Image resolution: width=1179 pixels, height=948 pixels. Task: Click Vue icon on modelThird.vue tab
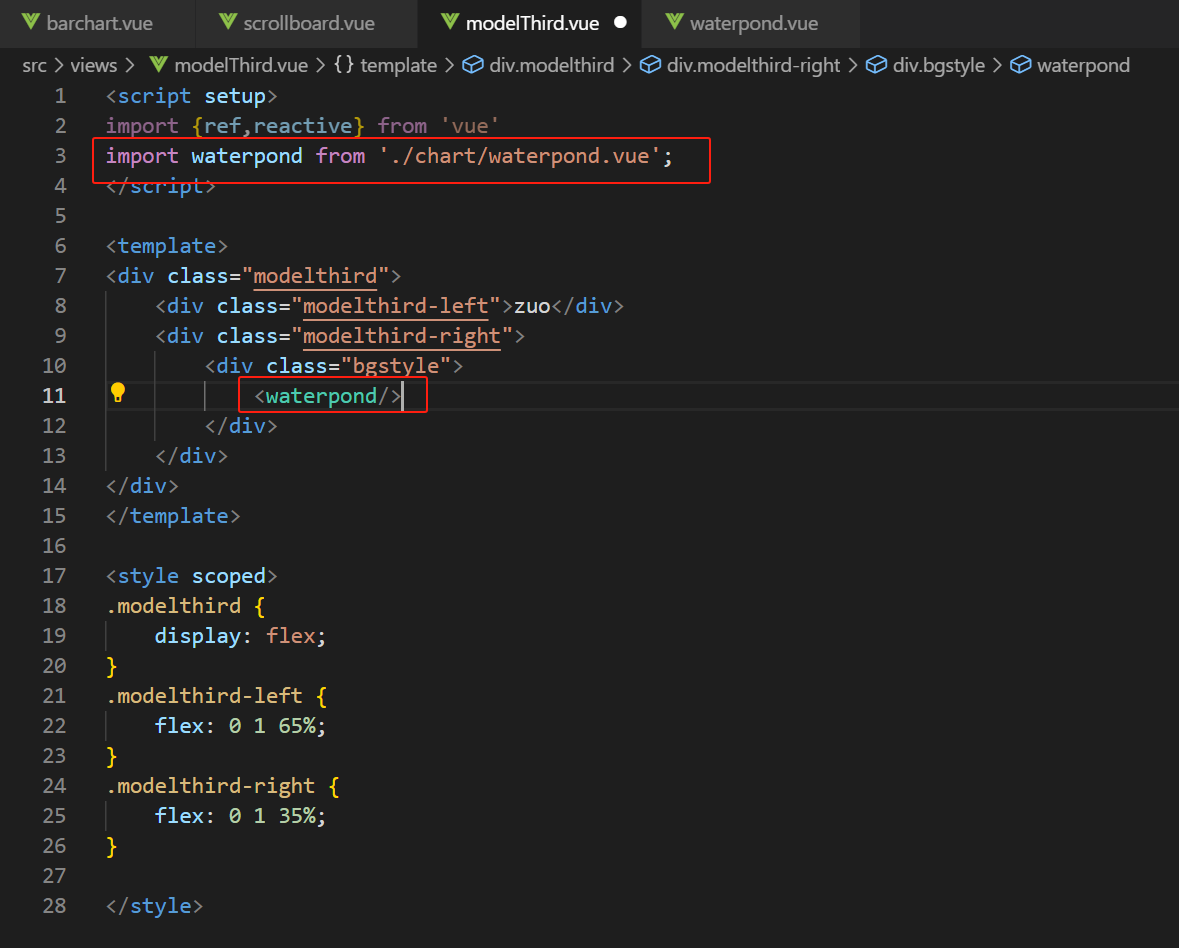coord(450,22)
